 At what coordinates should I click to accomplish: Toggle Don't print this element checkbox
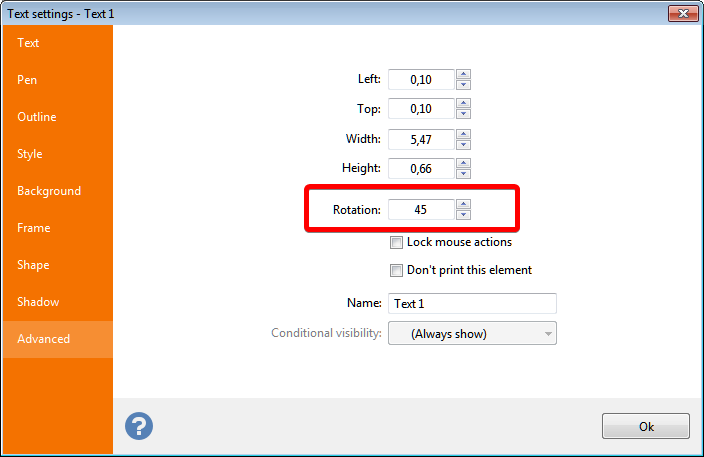tap(397, 270)
